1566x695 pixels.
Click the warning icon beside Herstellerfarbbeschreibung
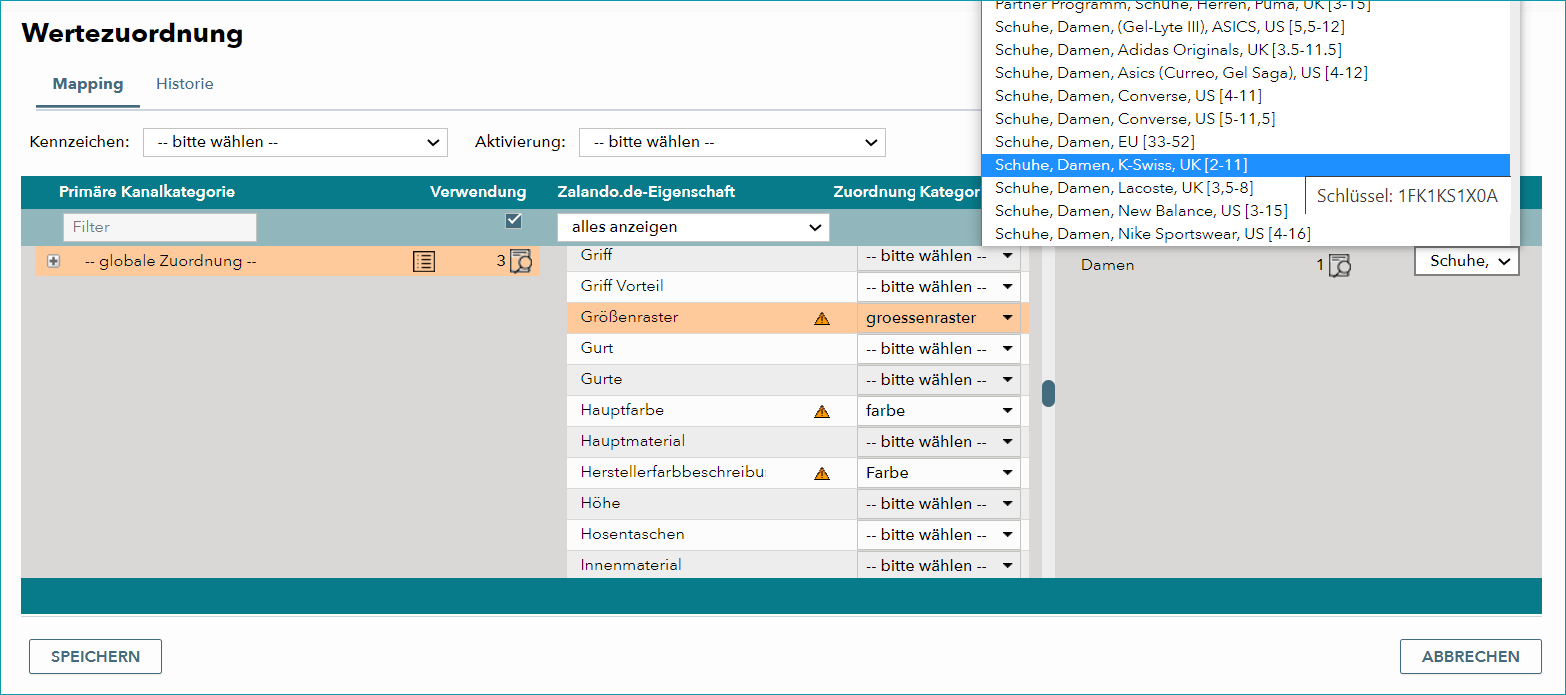pos(822,473)
